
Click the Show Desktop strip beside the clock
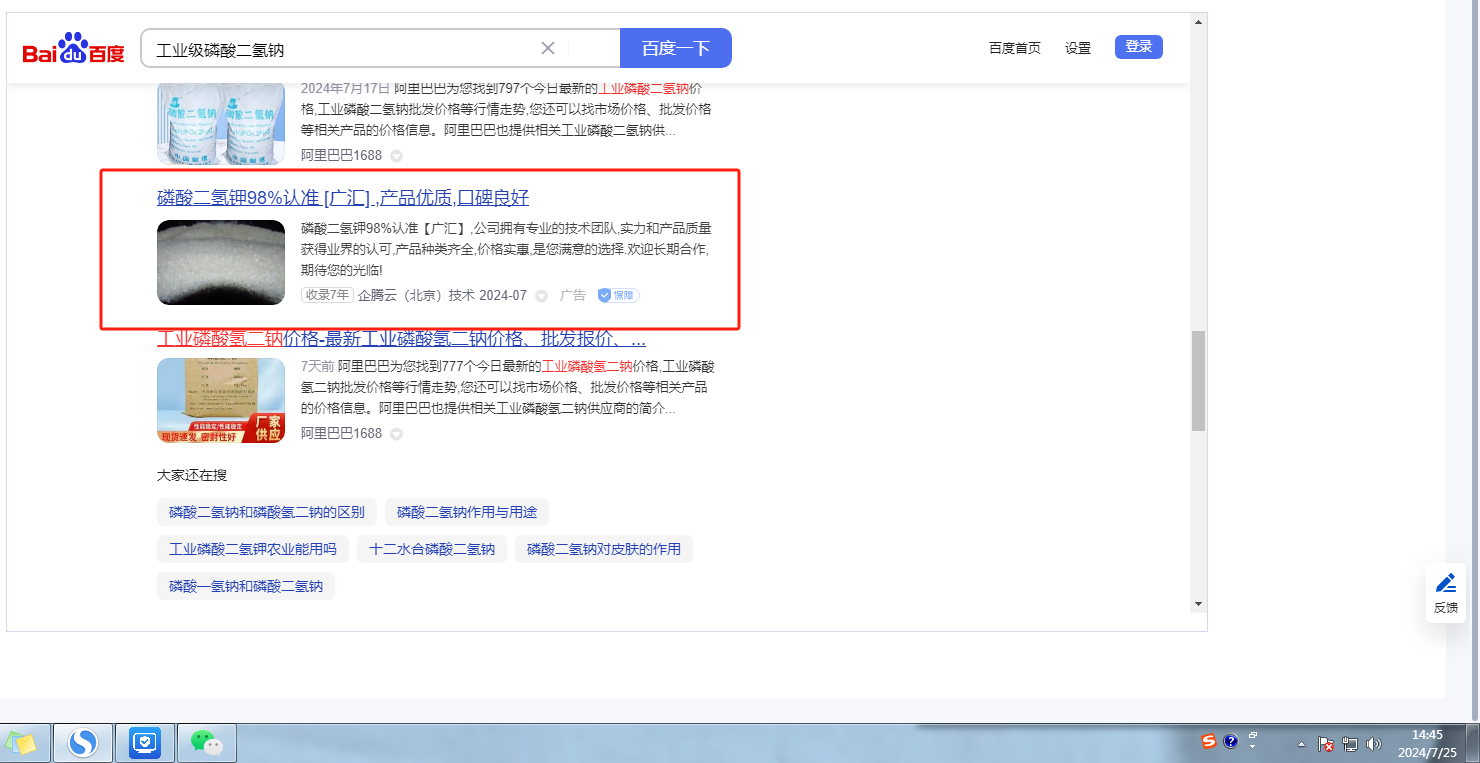(1473, 743)
